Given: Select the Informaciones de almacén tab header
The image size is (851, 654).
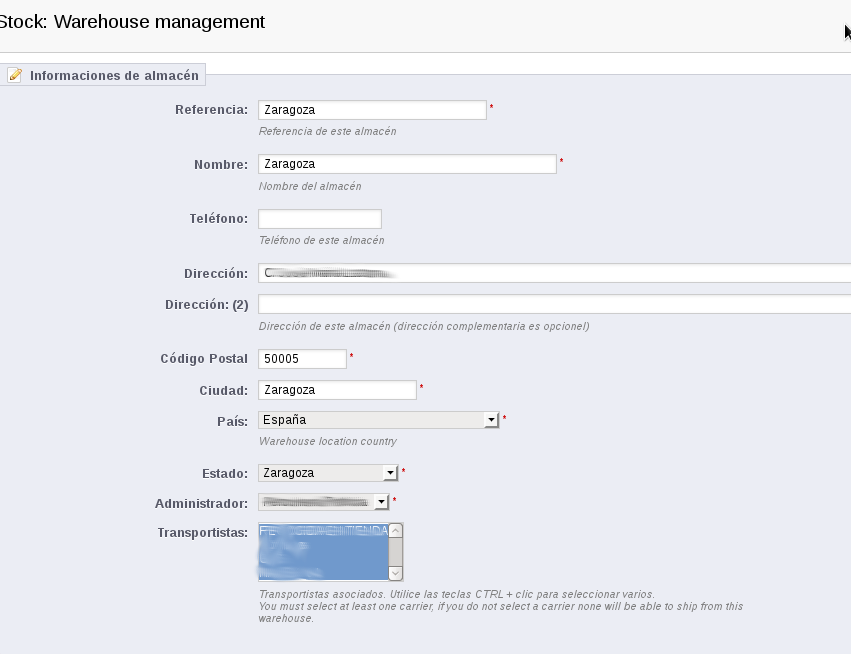Looking at the screenshot, I should pos(113,75).
